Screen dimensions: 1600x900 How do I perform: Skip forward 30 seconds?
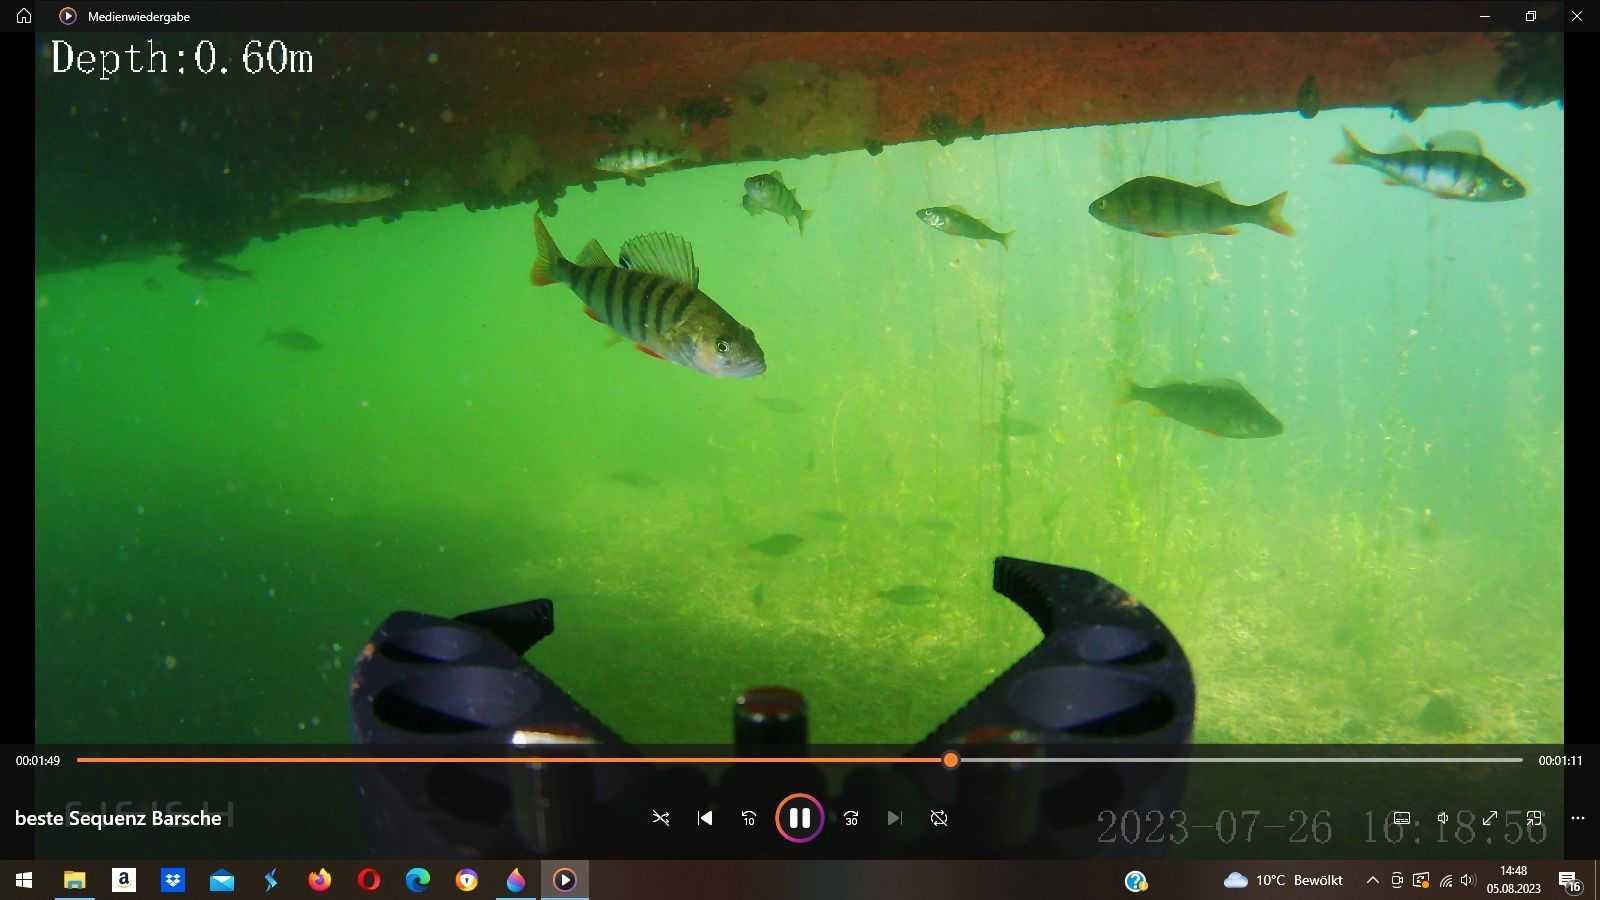tap(851, 818)
